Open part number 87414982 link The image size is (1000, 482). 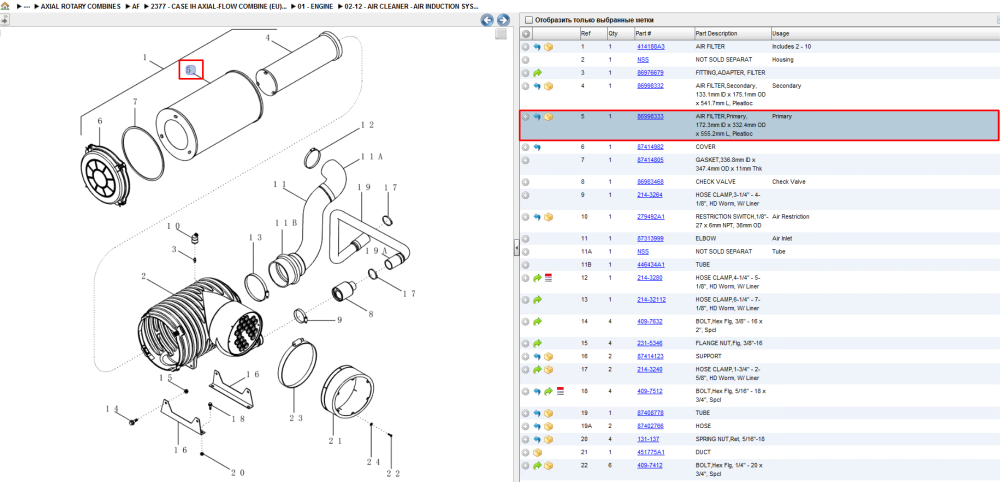(651, 147)
